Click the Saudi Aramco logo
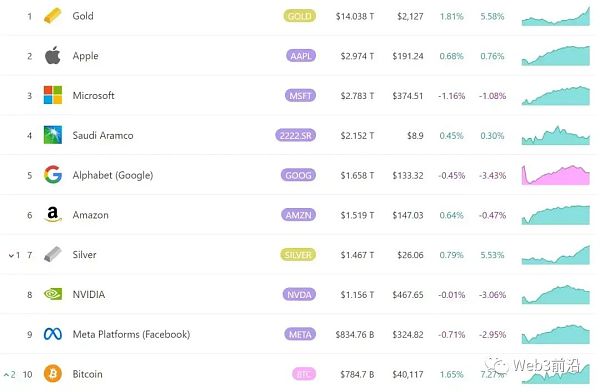 (x=53, y=135)
